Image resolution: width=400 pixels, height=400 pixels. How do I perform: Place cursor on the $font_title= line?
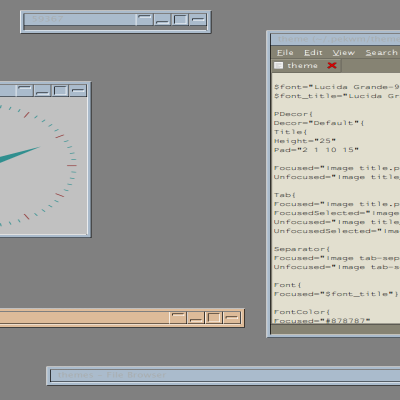337,96
